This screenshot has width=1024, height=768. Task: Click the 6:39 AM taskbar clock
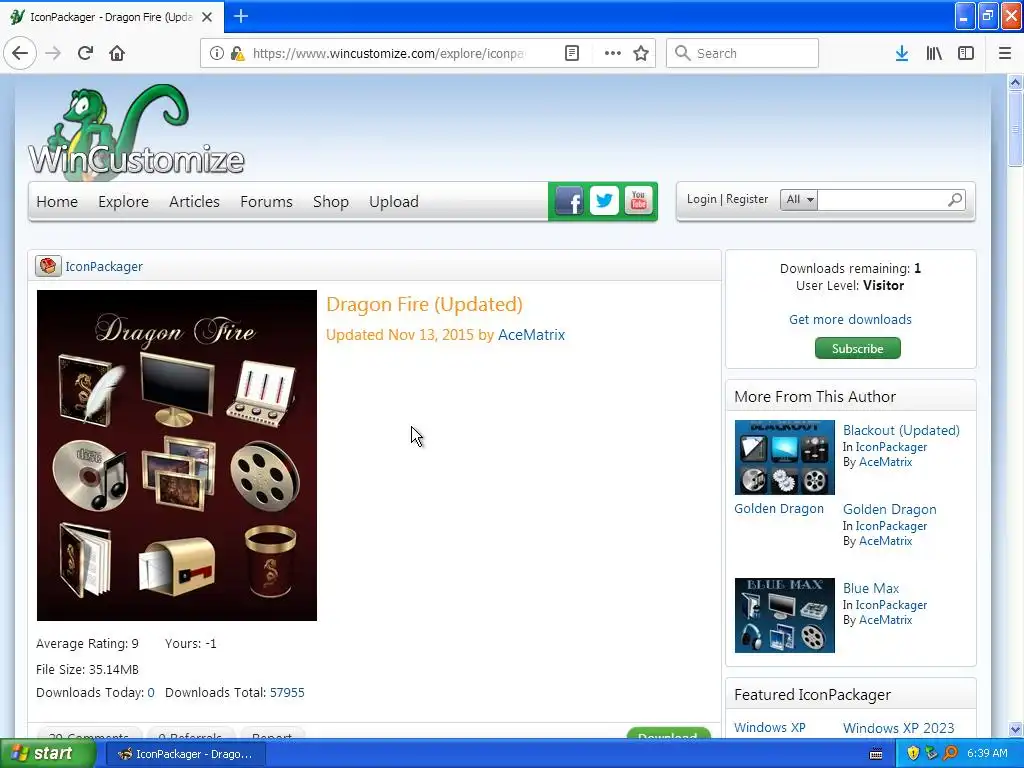(x=987, y=753)
